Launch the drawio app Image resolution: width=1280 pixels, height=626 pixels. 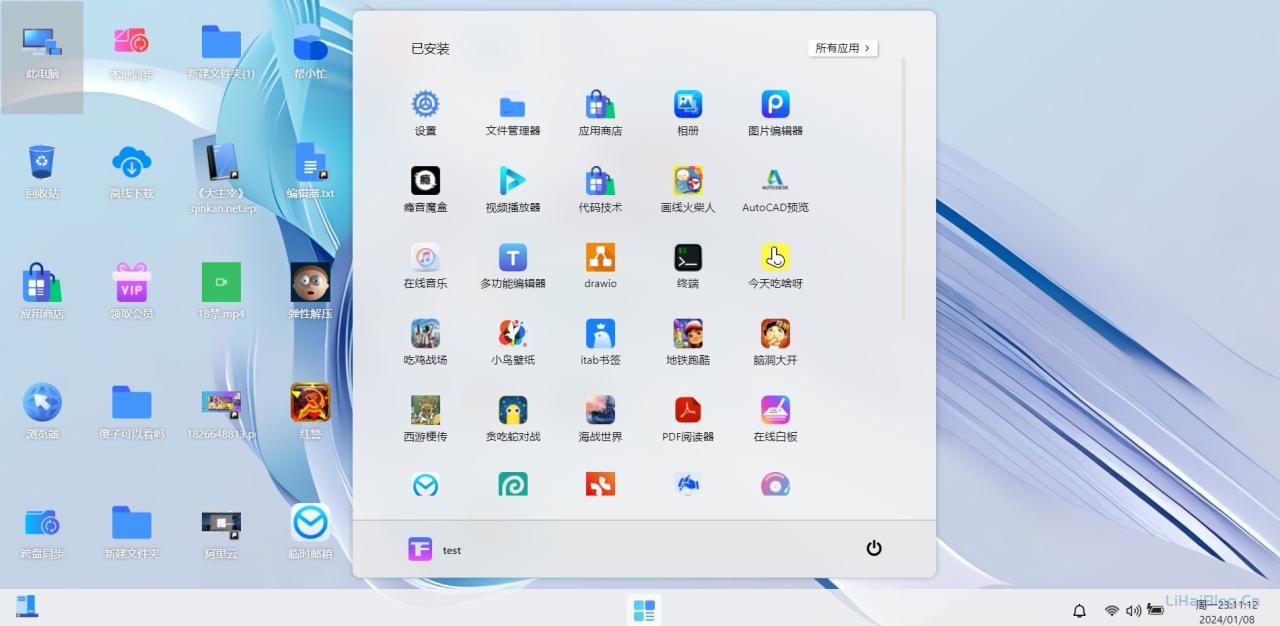(600, 266)
